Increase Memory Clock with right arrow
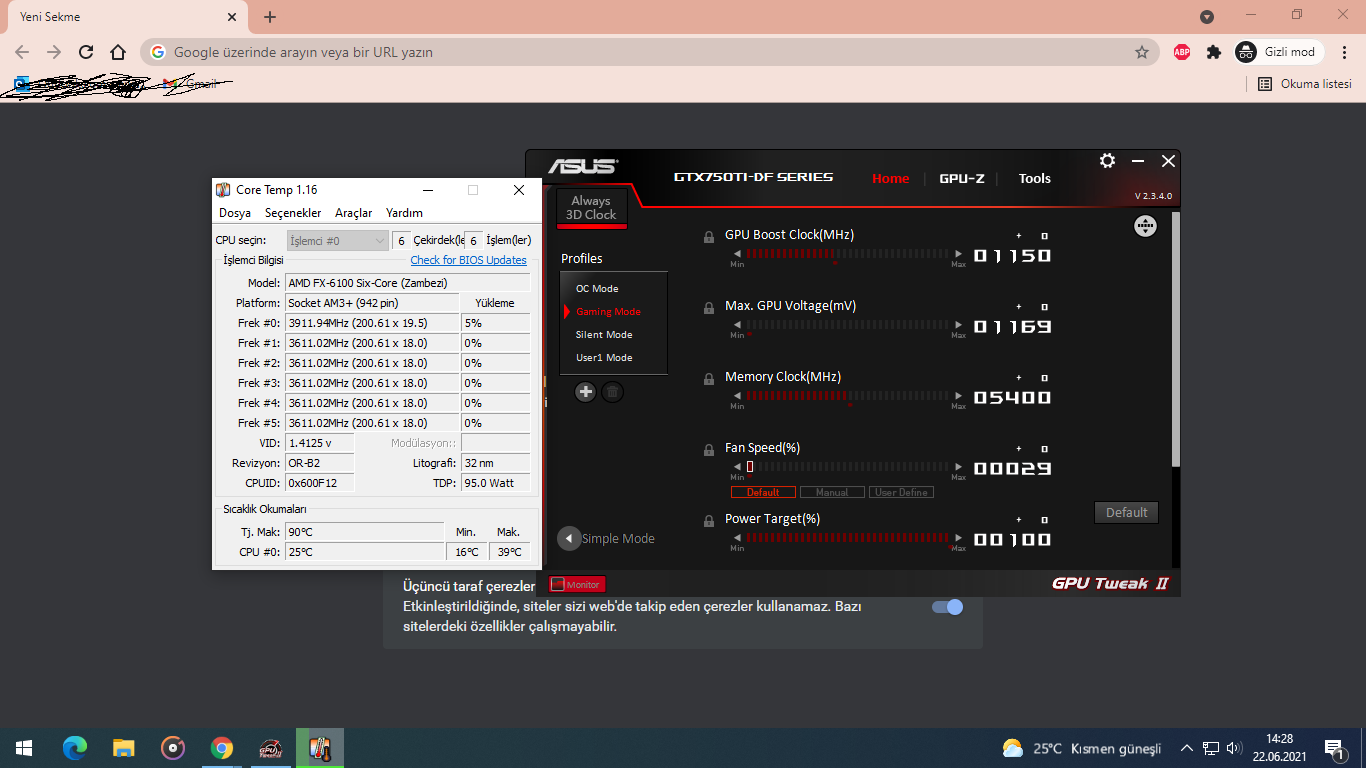The height and width of the screenshot is (768, 1366). tap(959, 396)
